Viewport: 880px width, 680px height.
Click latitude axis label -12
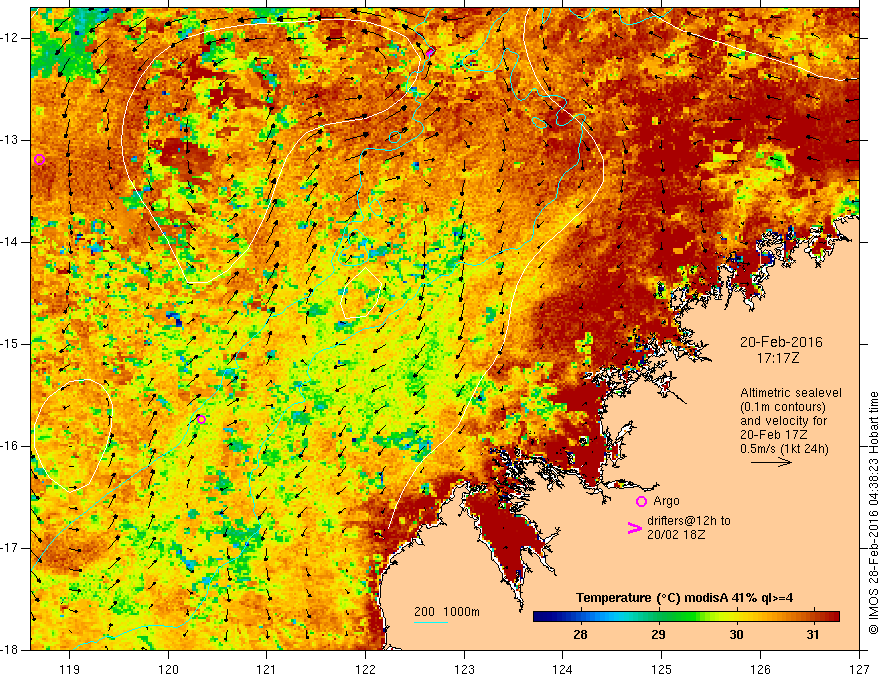click(x=9, y=38)
